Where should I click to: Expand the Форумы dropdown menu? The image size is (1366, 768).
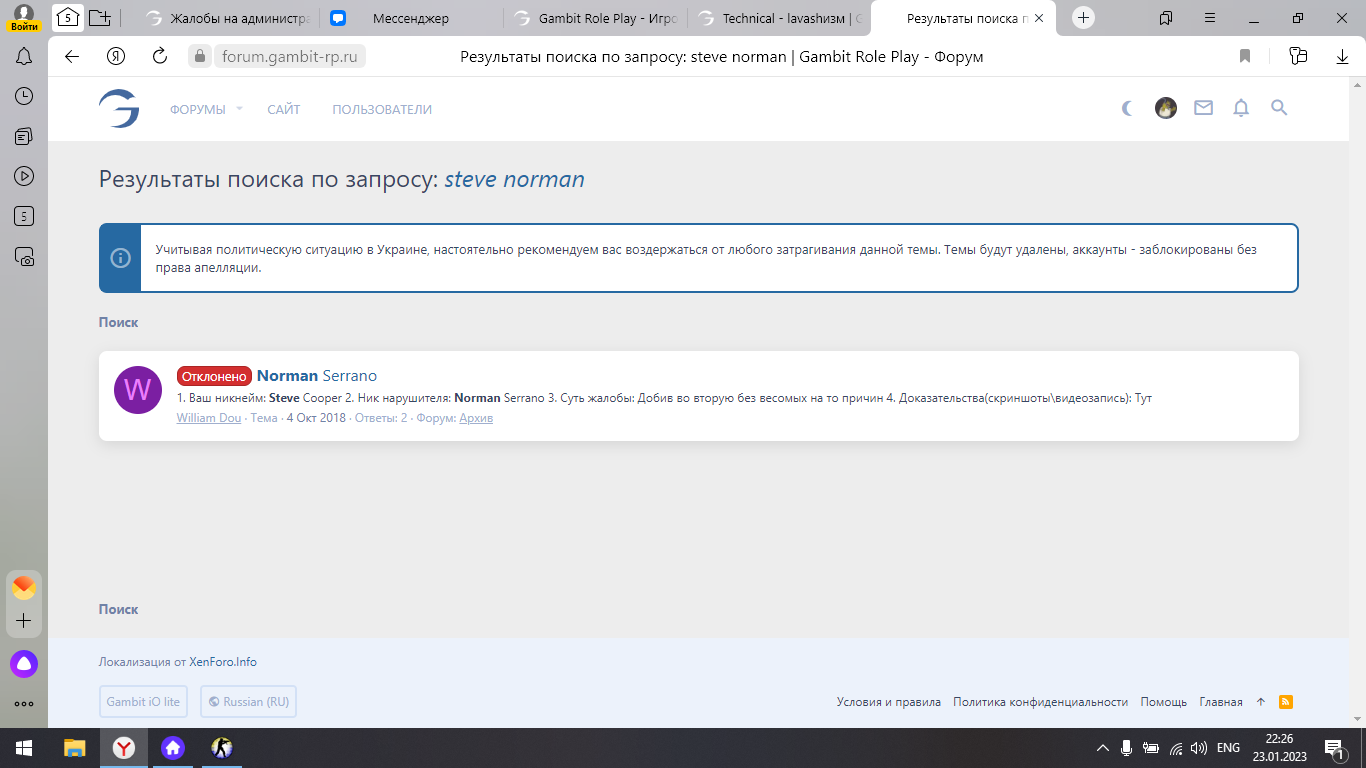[206, 109]
